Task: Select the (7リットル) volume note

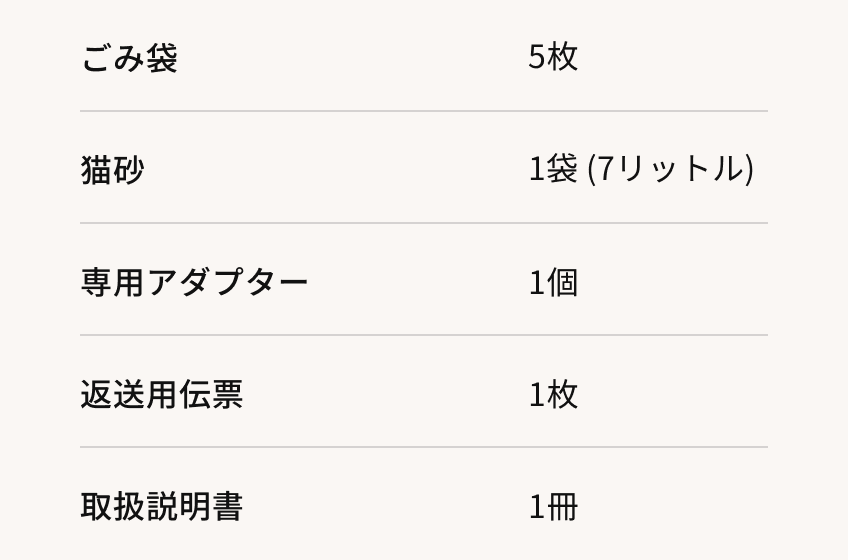Action: pyautogui.click(x=670, y=169)
